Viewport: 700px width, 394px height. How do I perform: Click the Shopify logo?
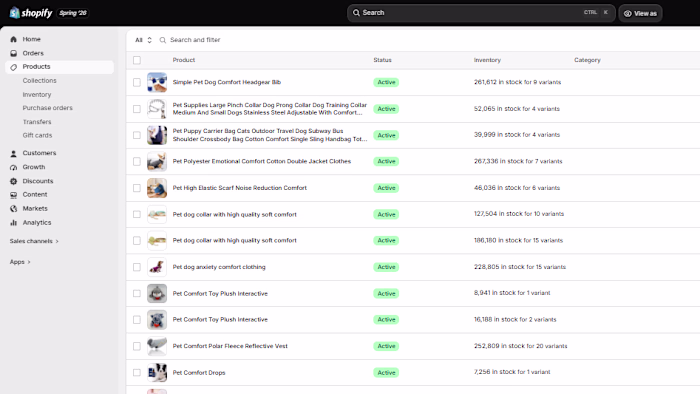31,13
